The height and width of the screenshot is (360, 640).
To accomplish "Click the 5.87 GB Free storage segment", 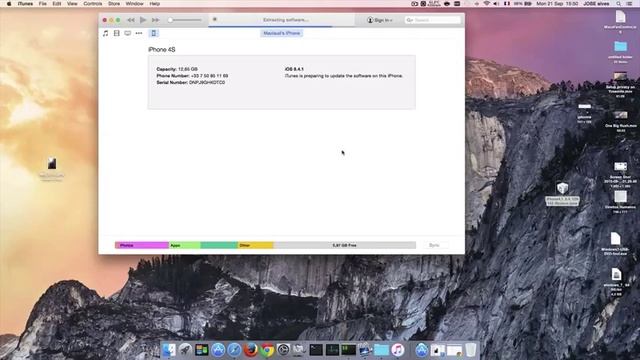I will point(344,245).
